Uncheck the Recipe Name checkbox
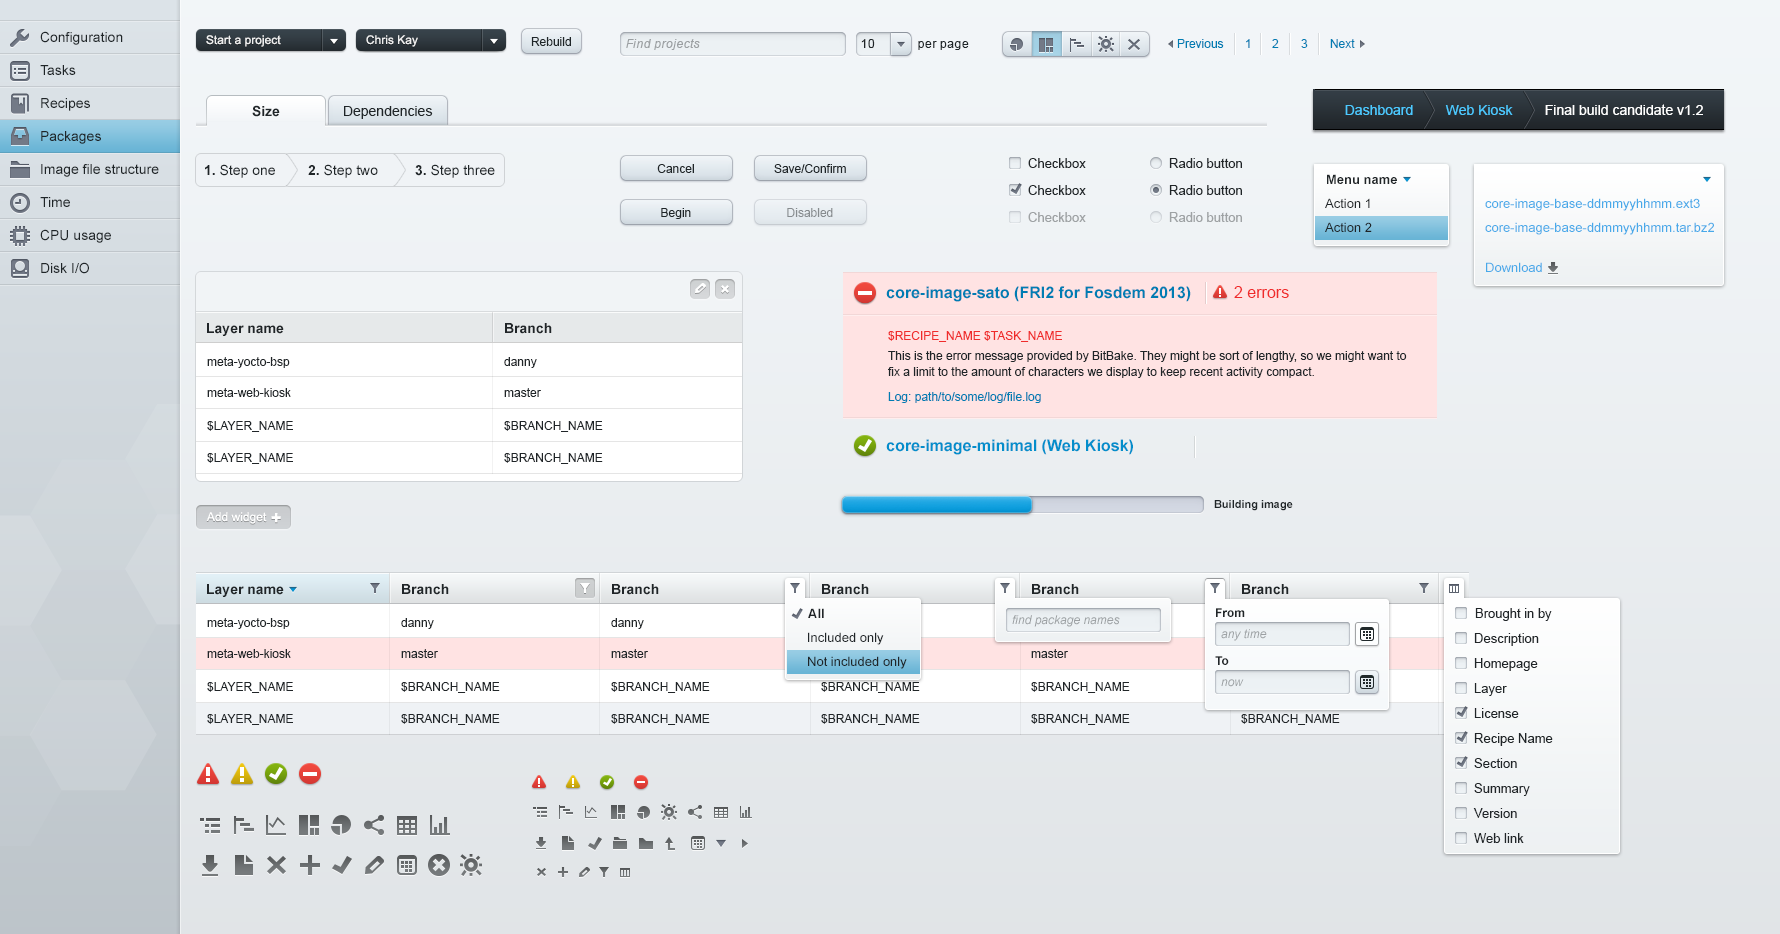1780x934 pixels. click(1461, 738)
